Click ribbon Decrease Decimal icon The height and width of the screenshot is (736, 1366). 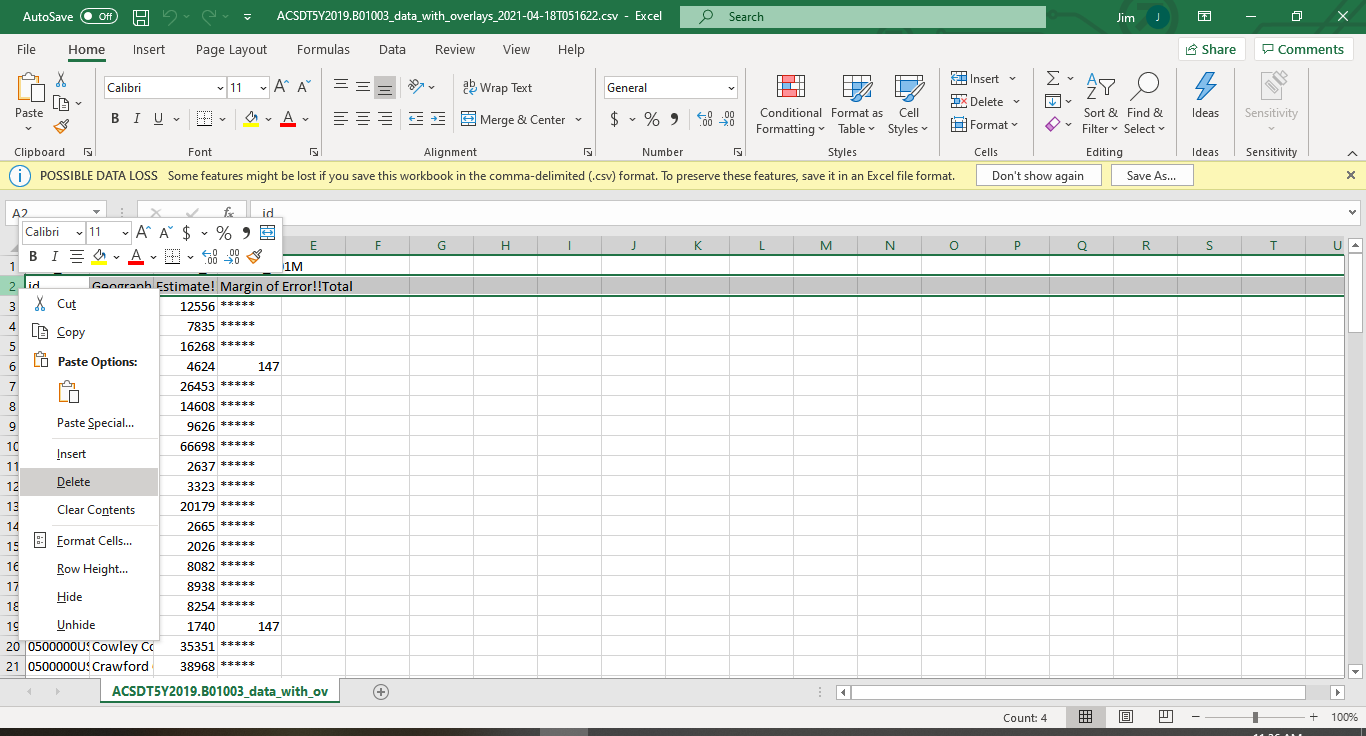[x=727, y=119]
